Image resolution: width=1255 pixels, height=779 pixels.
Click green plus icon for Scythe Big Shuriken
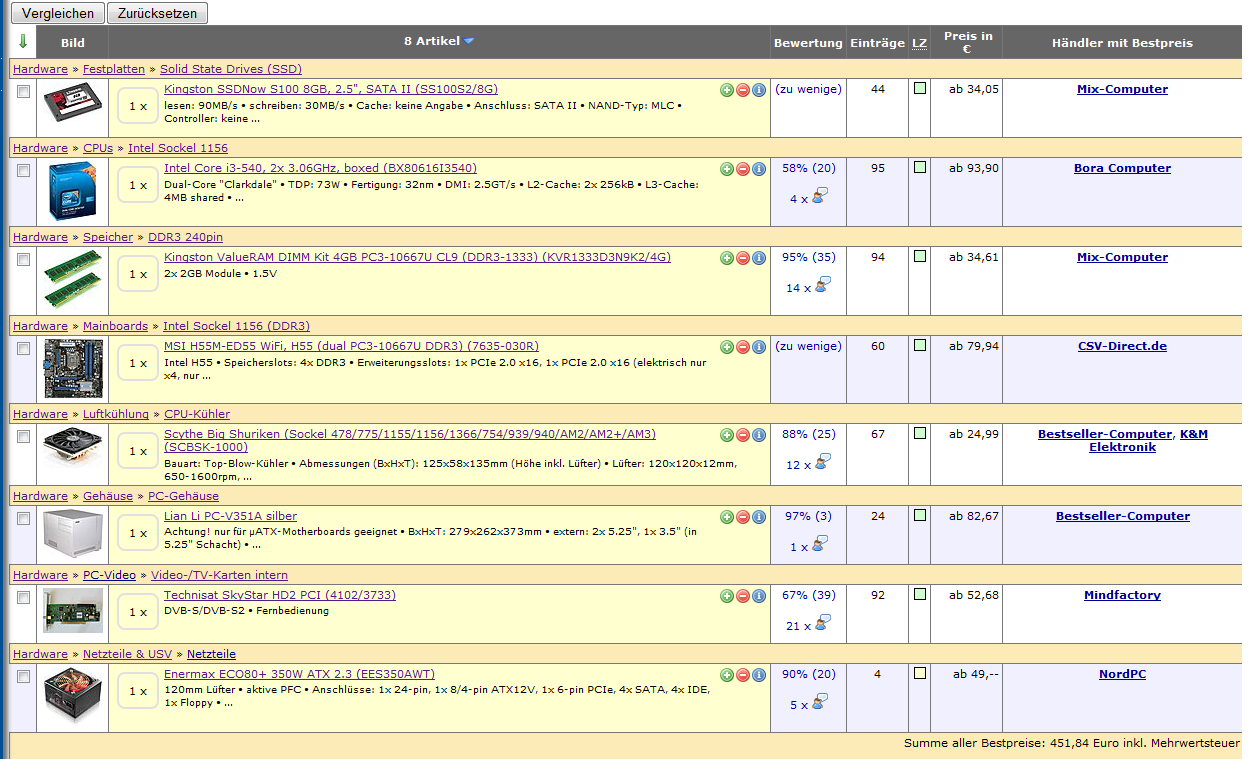click(x=727, y=435)
